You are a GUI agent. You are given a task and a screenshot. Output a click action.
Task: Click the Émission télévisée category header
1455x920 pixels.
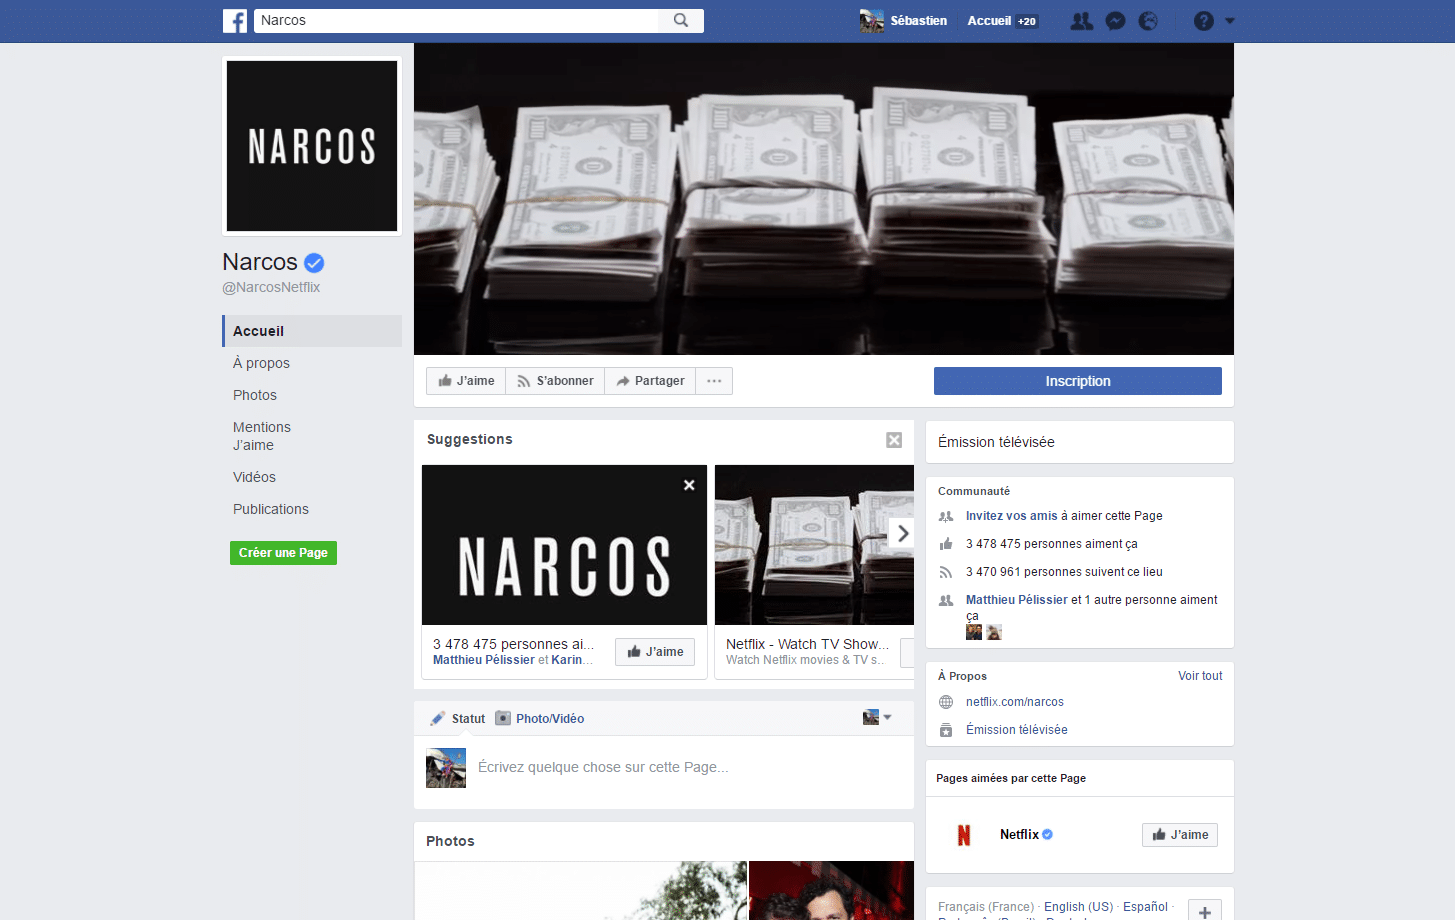point(996,442)
